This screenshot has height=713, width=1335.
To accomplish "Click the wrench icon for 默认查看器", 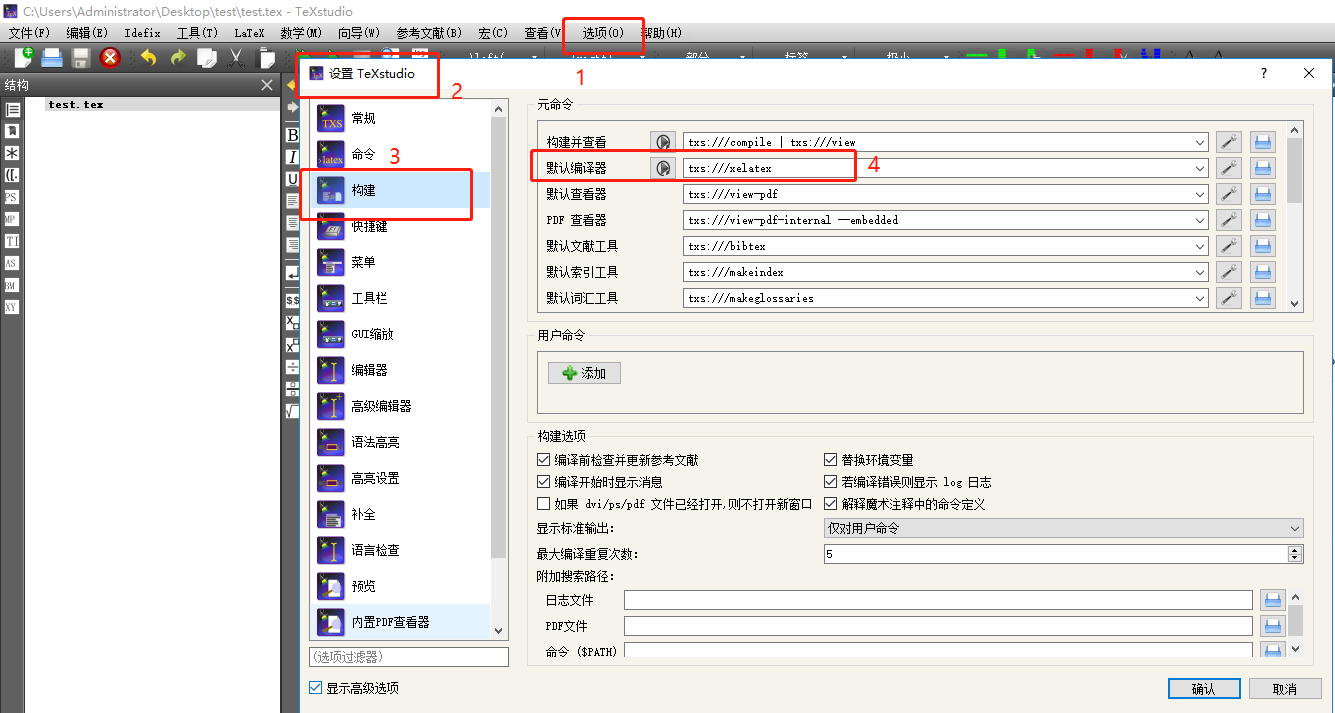I will click(x=1229, y=194).
